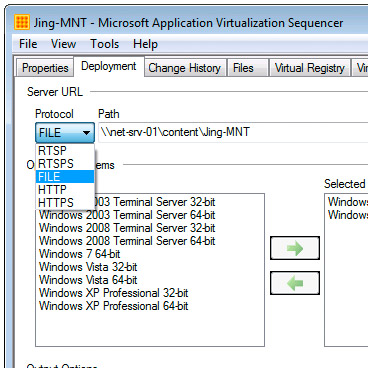Choose HTTPS from the protocol list
The image size is (368, 368).
65,203
